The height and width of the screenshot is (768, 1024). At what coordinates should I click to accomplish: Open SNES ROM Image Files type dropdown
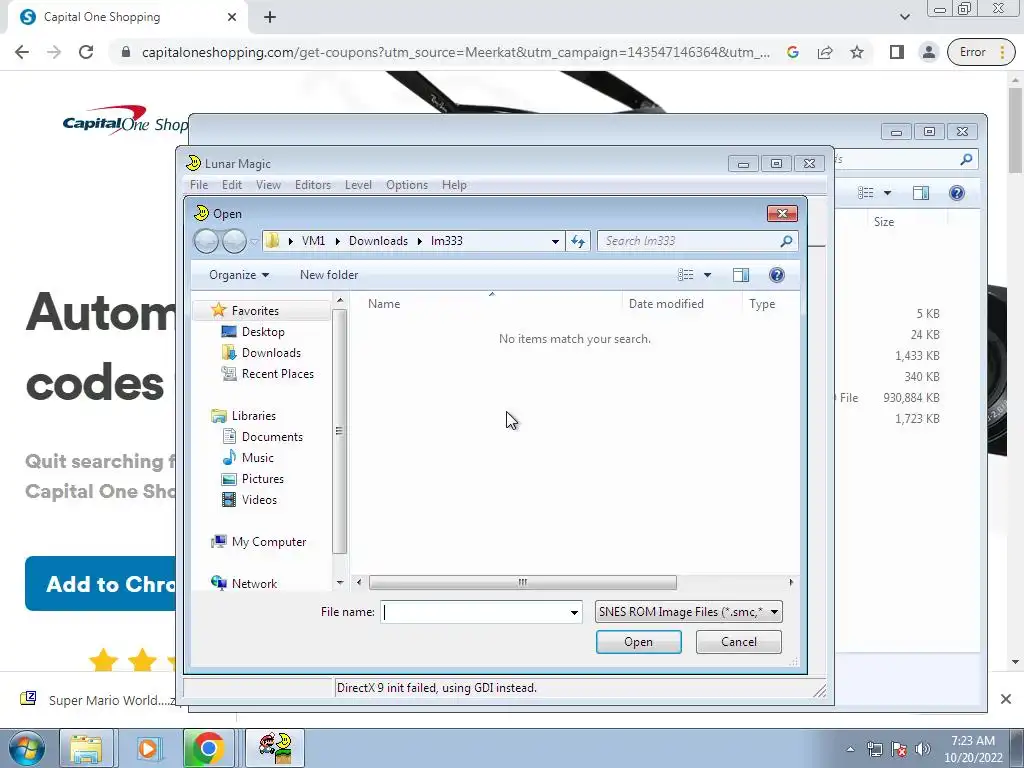click(x=688, y=612)
